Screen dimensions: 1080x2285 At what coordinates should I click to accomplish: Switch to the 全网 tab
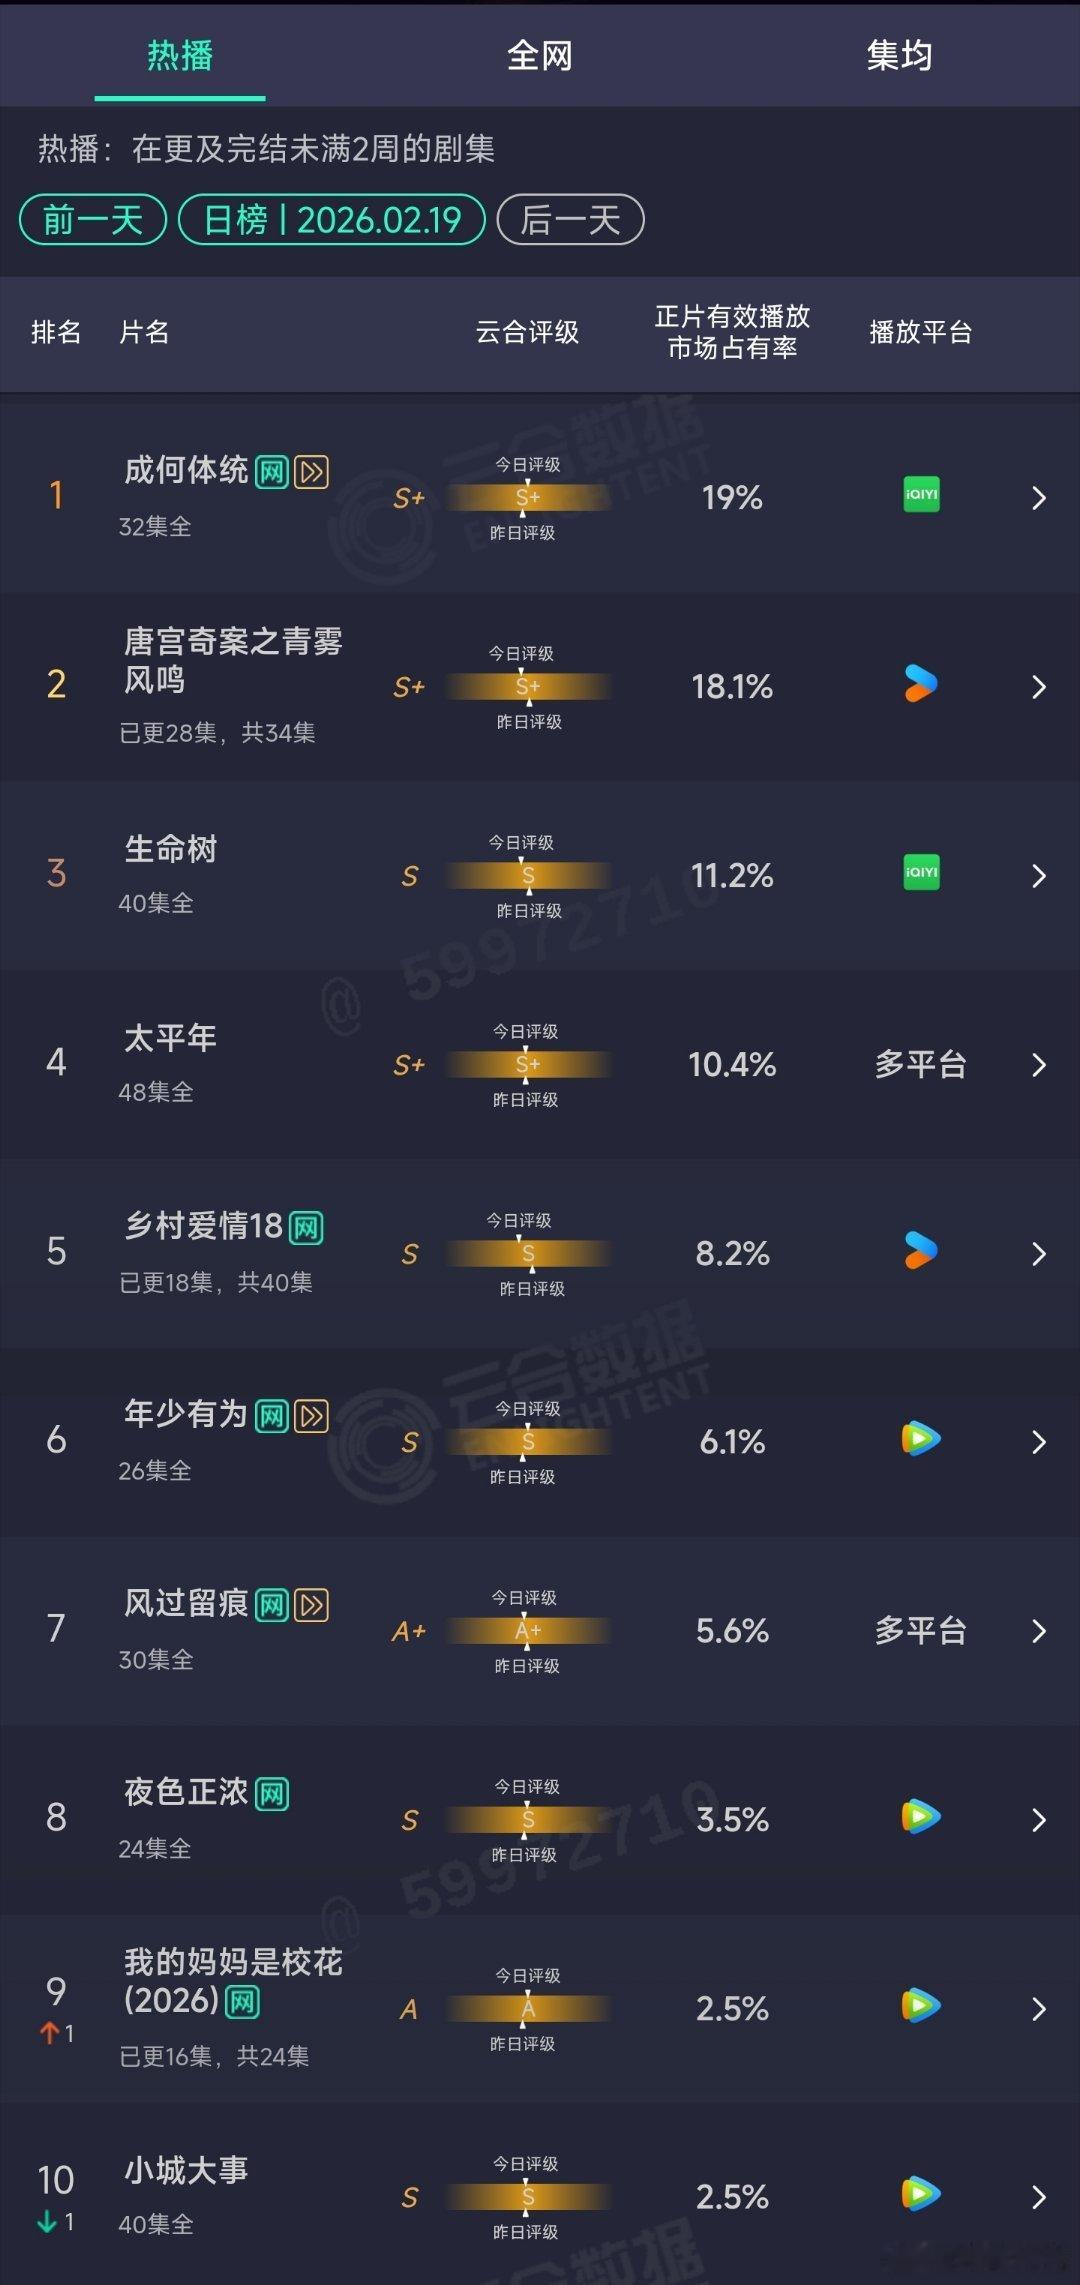coord(540,57)
